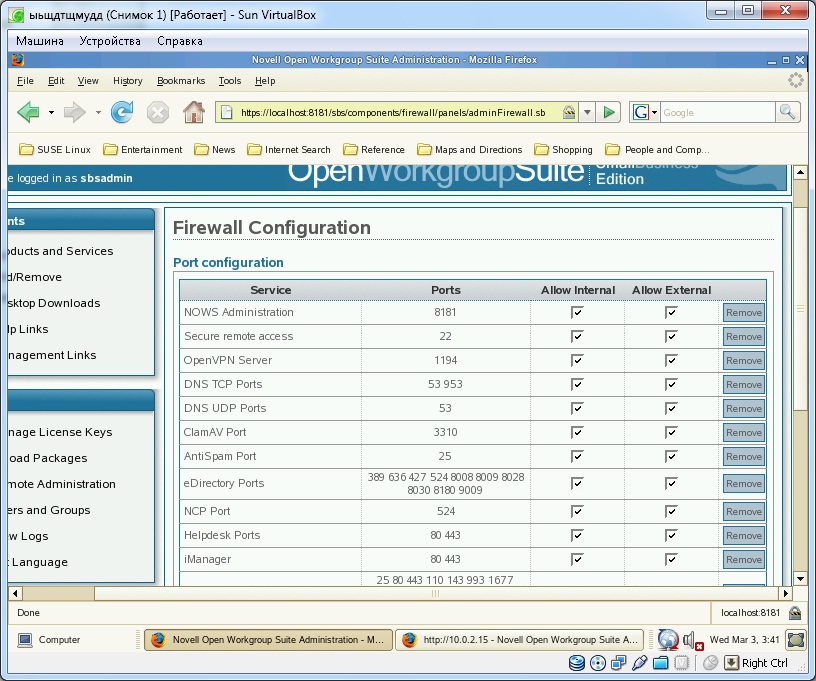The height and width of the screenshot is (681, 816).
Task: Open the Maps and Directions bookmark folder
Action: pos(469,150)
